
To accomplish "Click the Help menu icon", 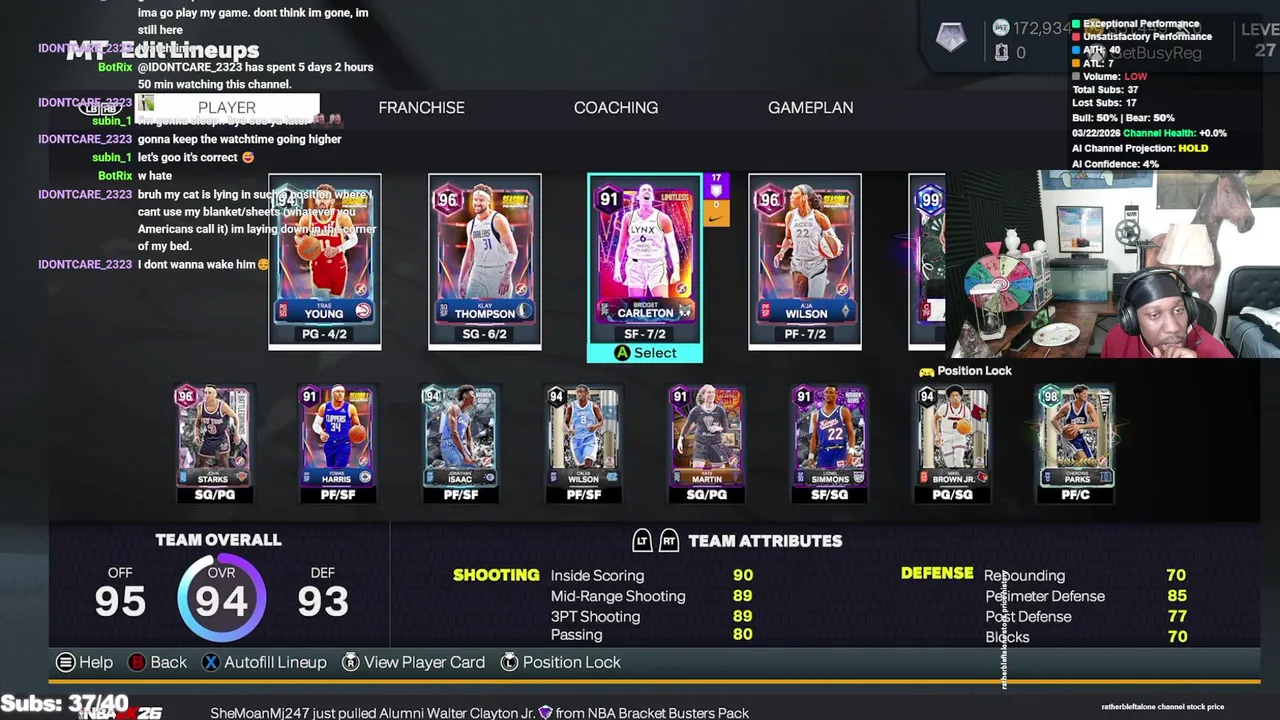I will (65, 662).
